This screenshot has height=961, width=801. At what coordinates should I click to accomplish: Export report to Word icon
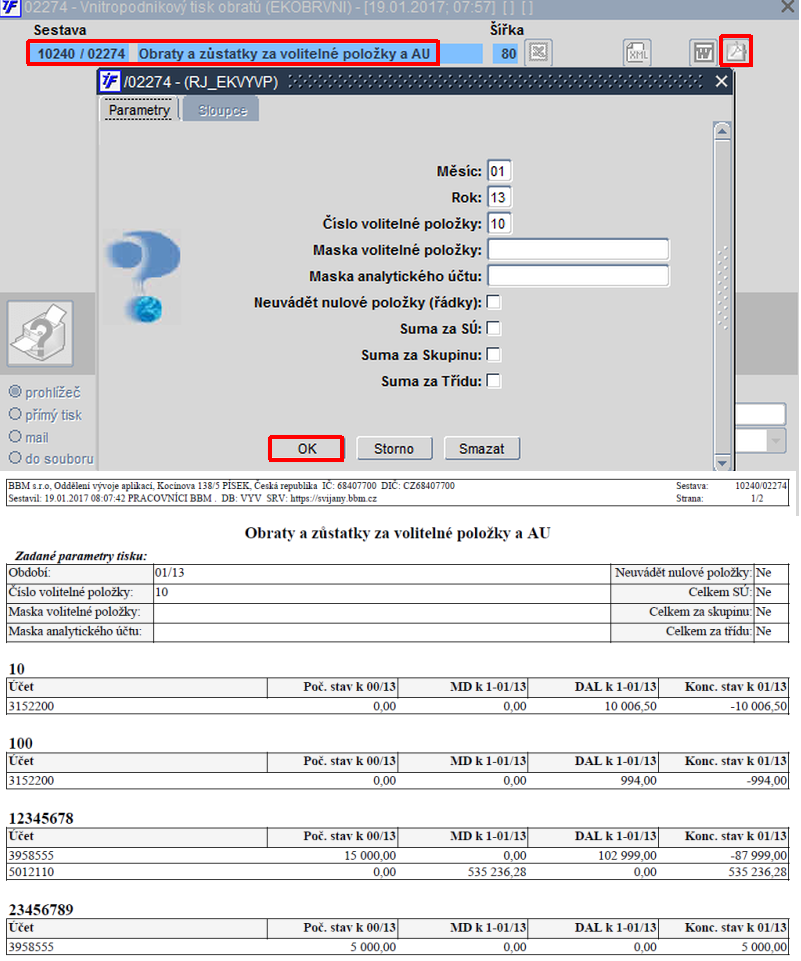(x=703, y=53)
